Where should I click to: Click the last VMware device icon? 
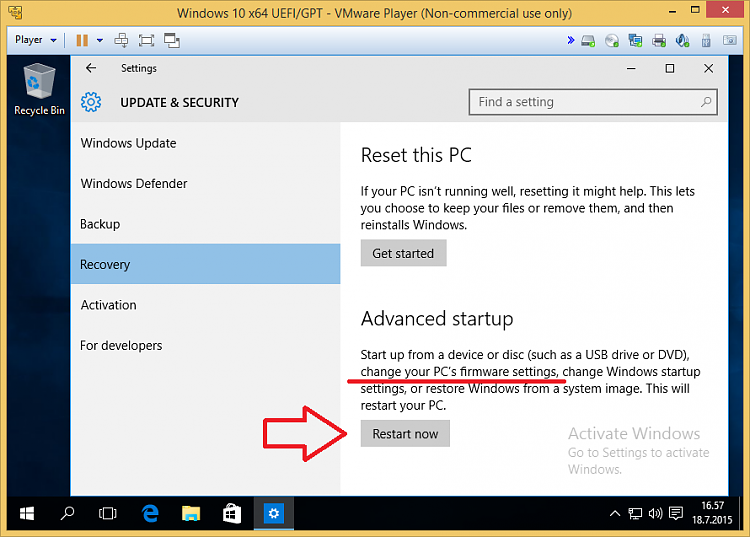point(729,40)
